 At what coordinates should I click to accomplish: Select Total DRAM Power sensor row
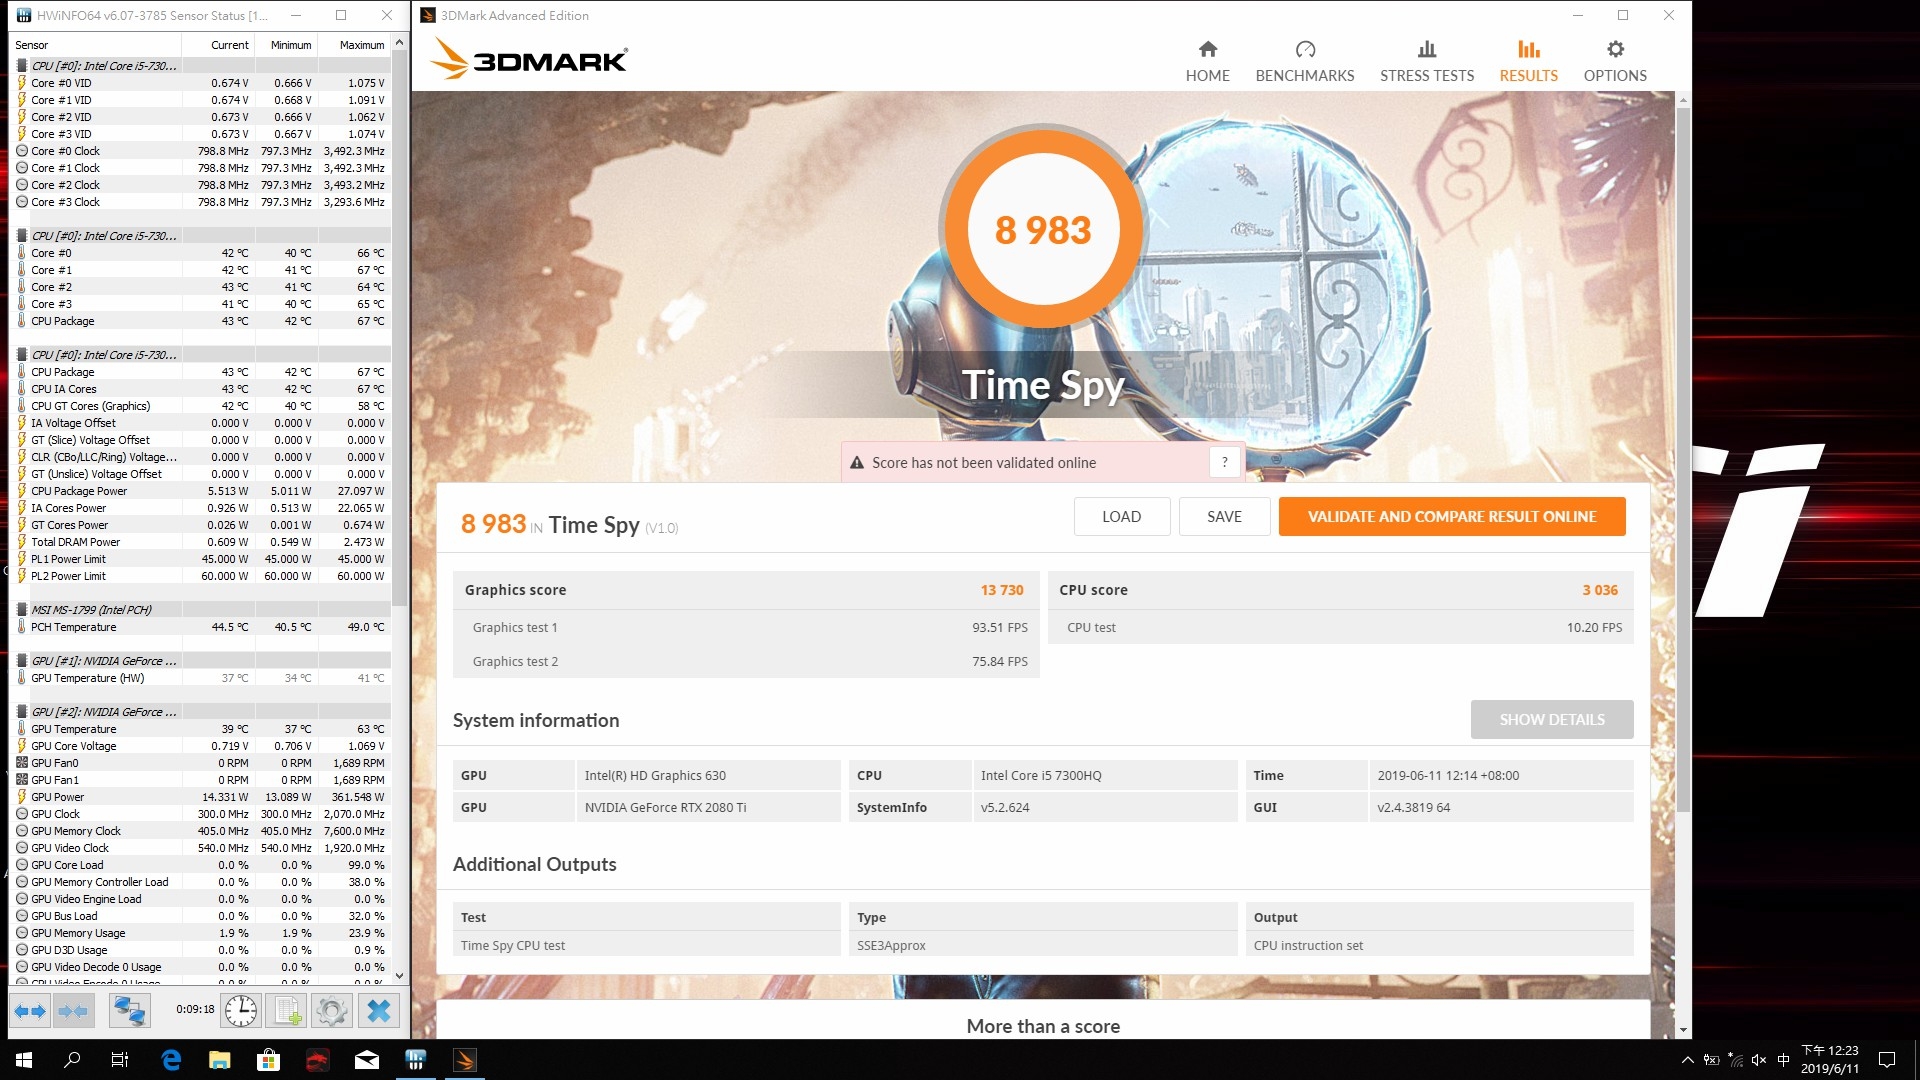click(200, 542)
